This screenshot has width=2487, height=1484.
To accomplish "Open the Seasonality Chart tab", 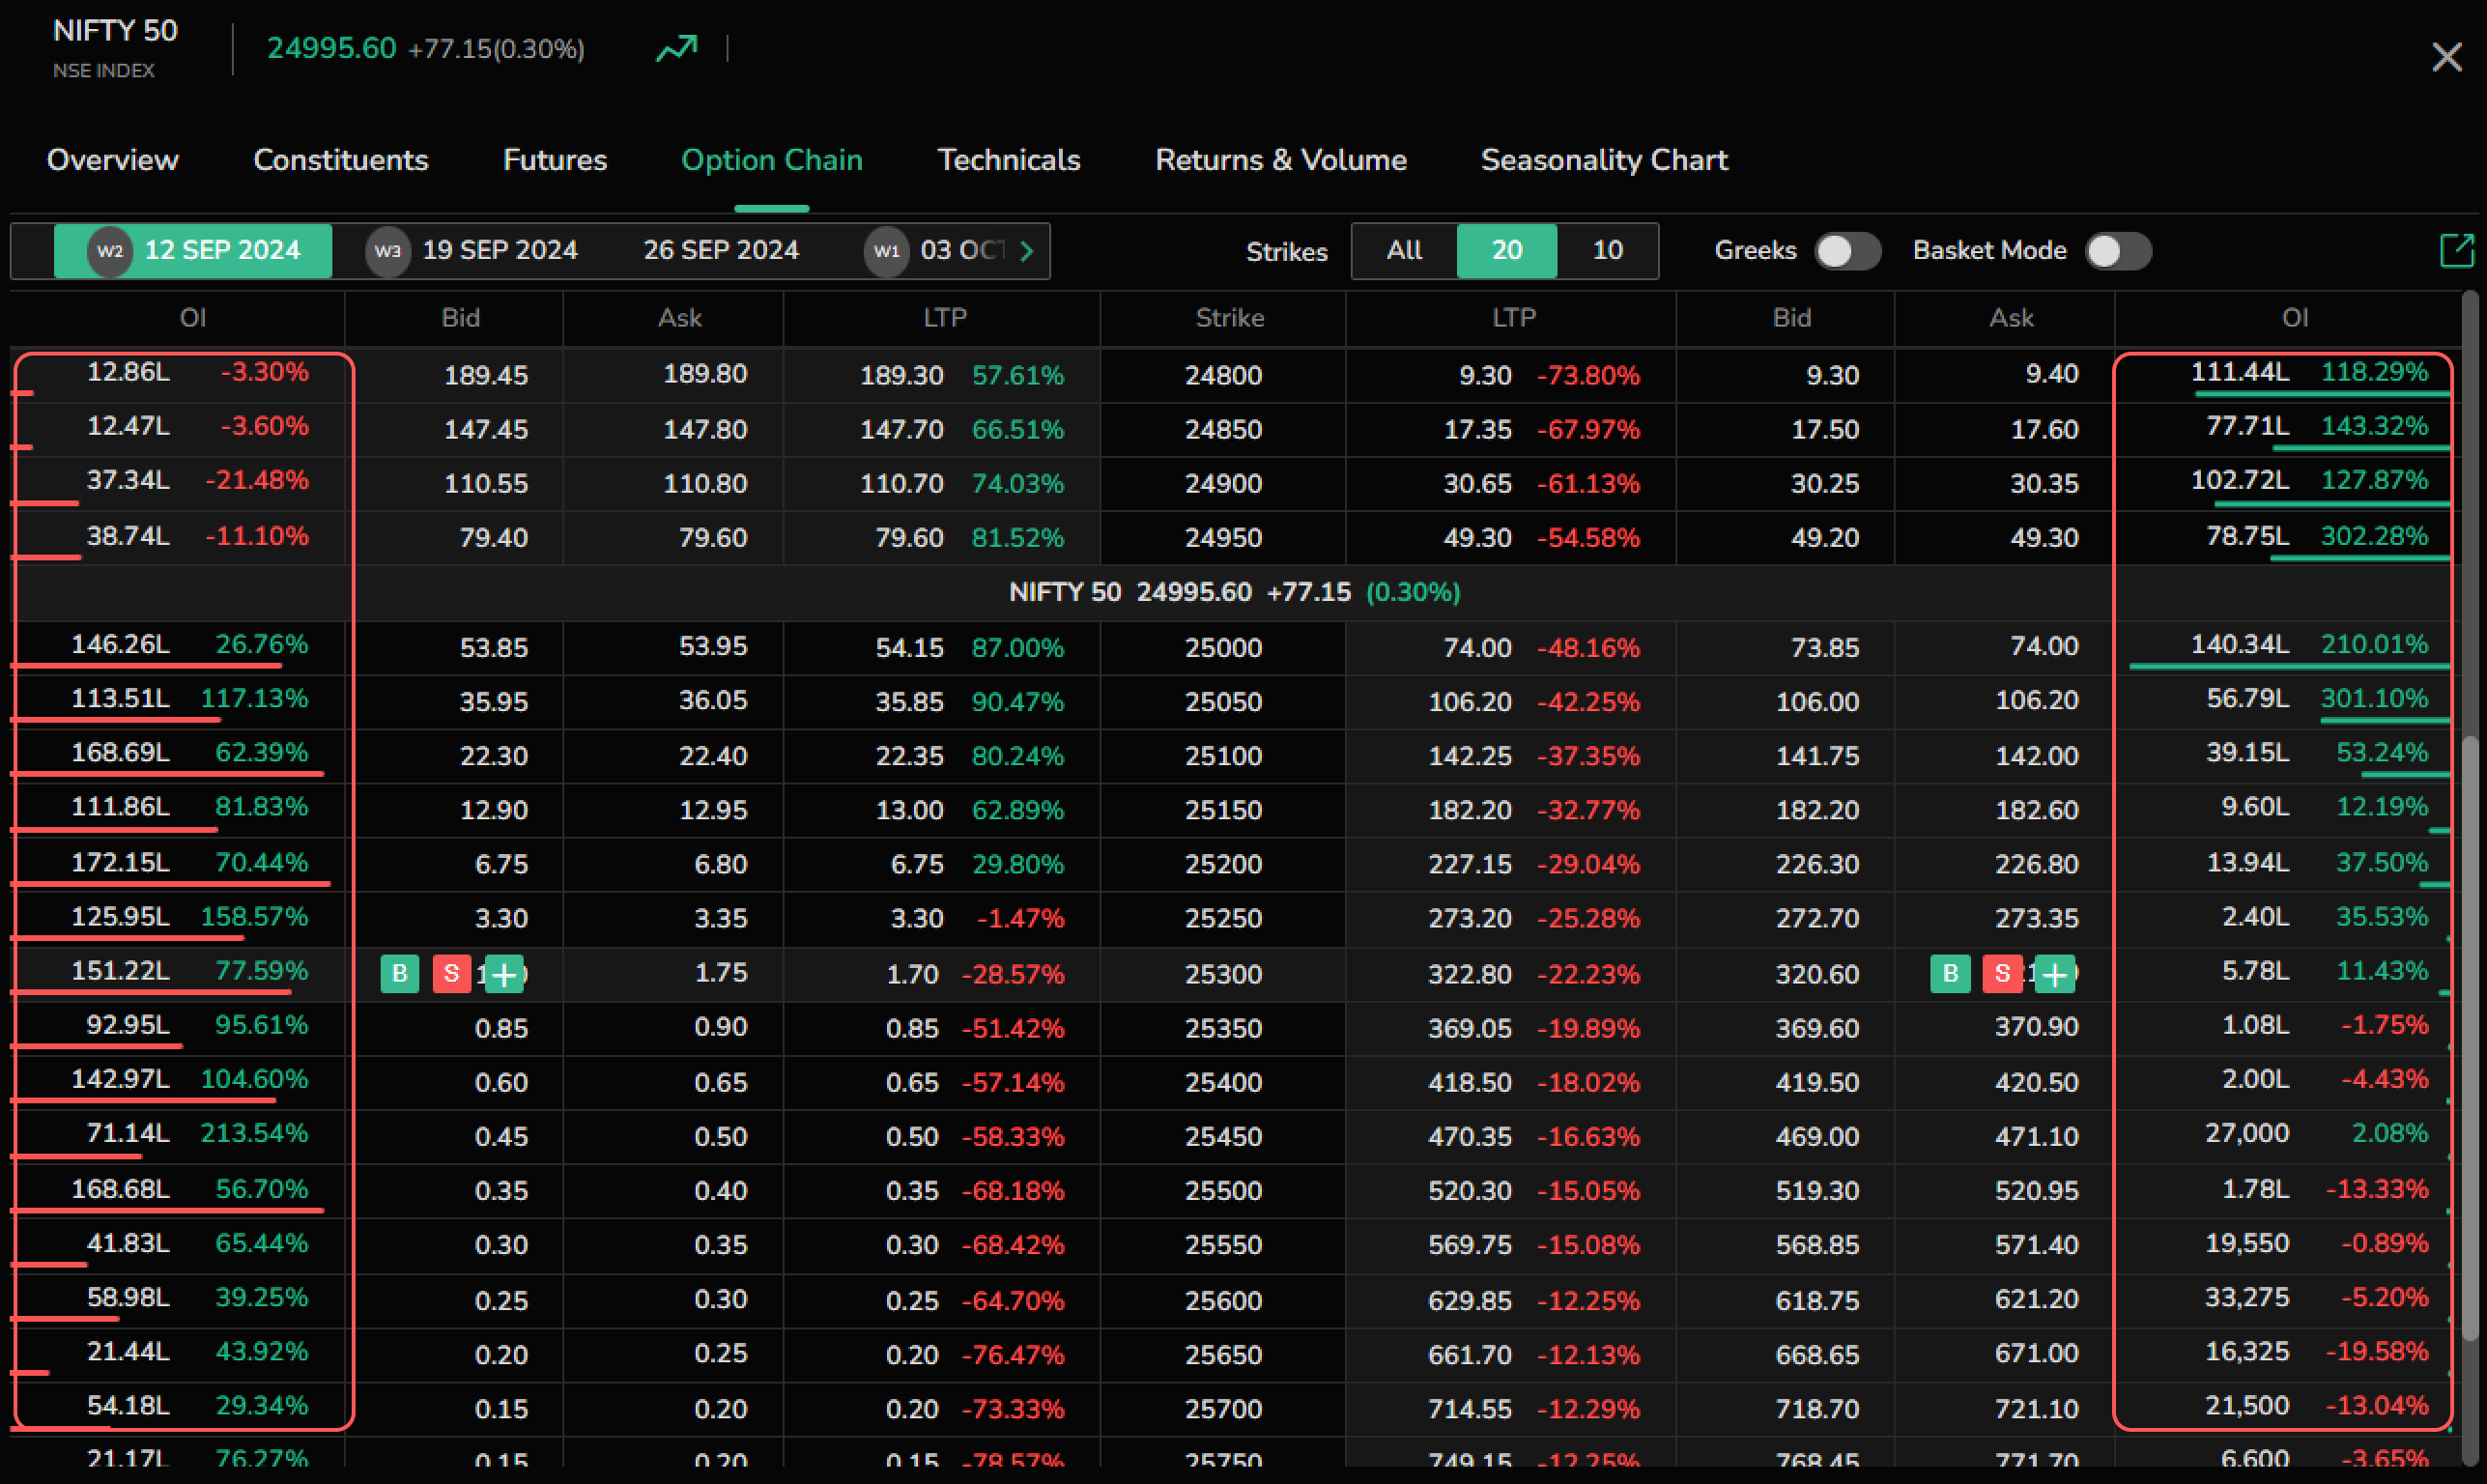I will pos(1604,160).
